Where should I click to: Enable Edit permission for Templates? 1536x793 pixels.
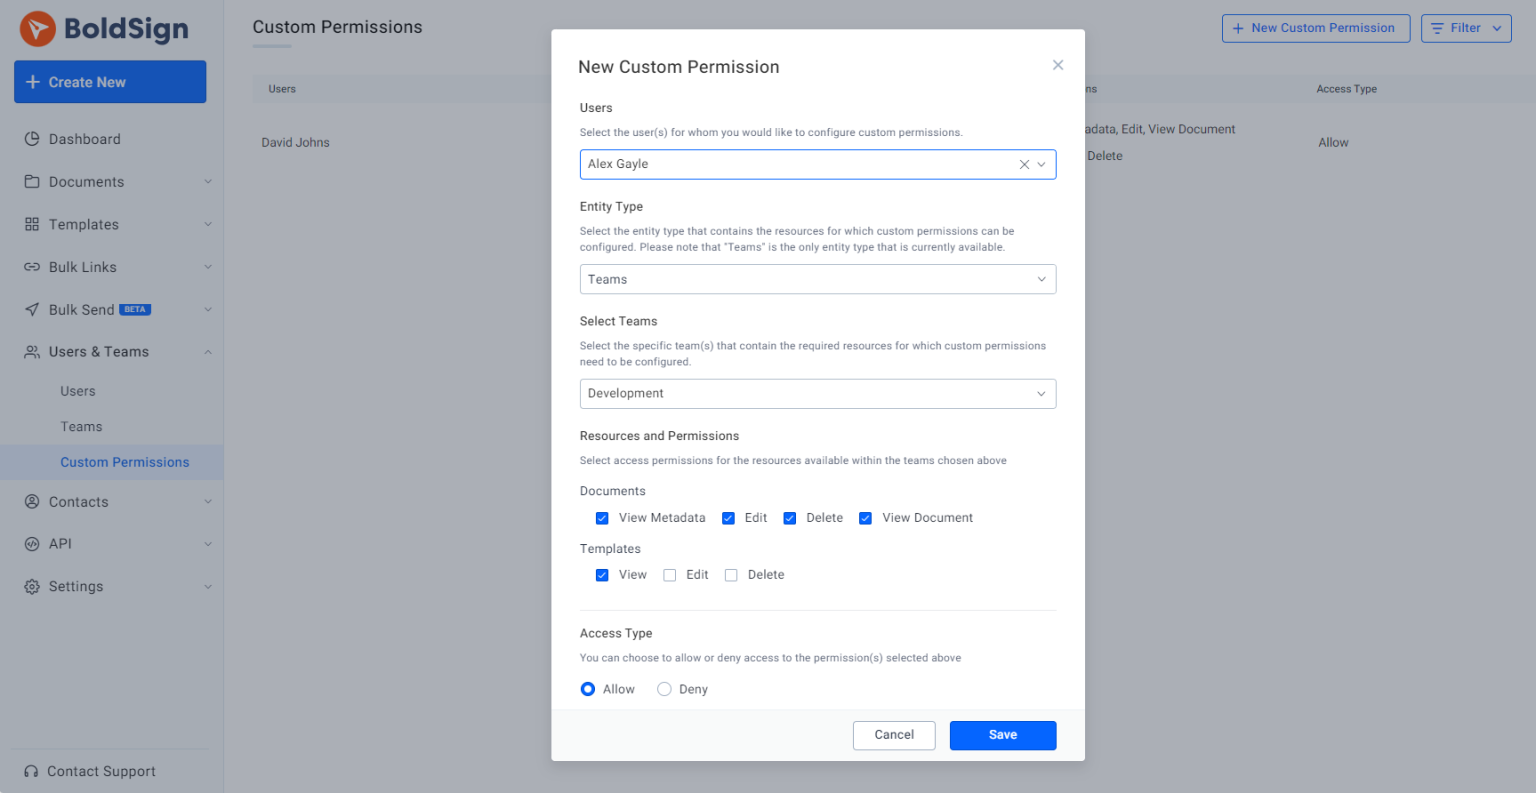pos(670,575)
